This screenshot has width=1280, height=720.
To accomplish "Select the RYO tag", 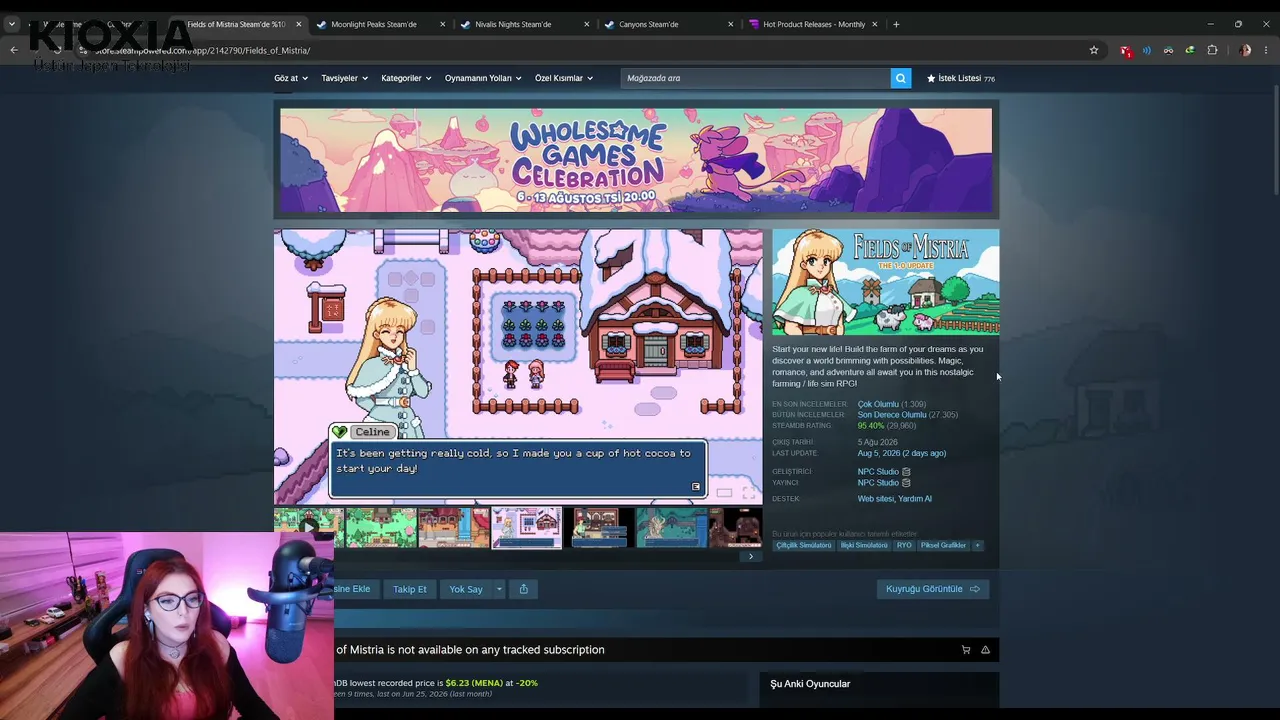I will click(904, 545).
